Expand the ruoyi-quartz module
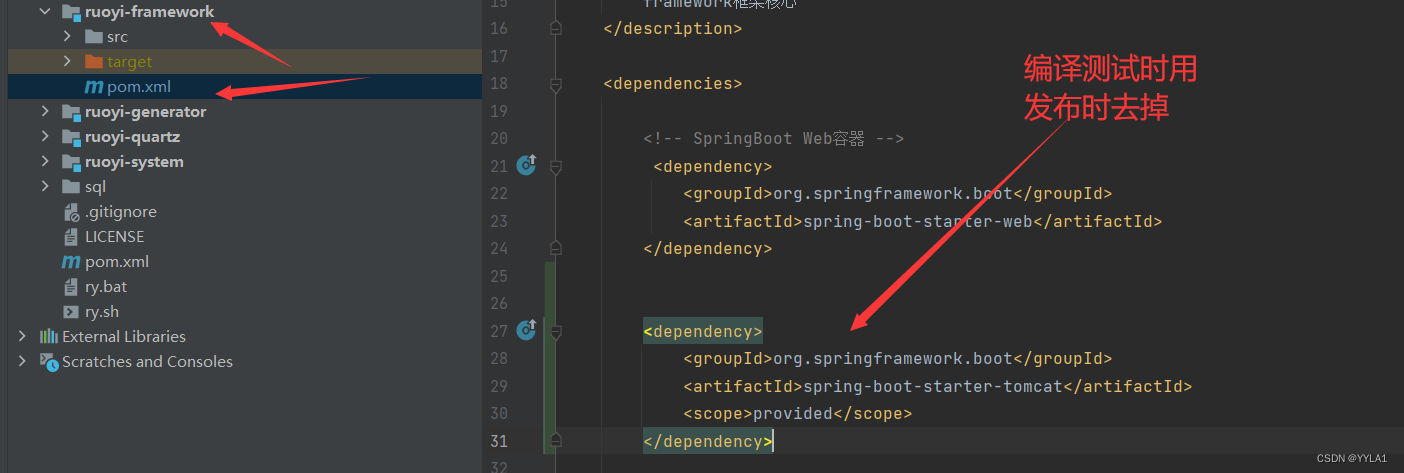This screenshot has height=473, width=1404. (x=44, y=137)
